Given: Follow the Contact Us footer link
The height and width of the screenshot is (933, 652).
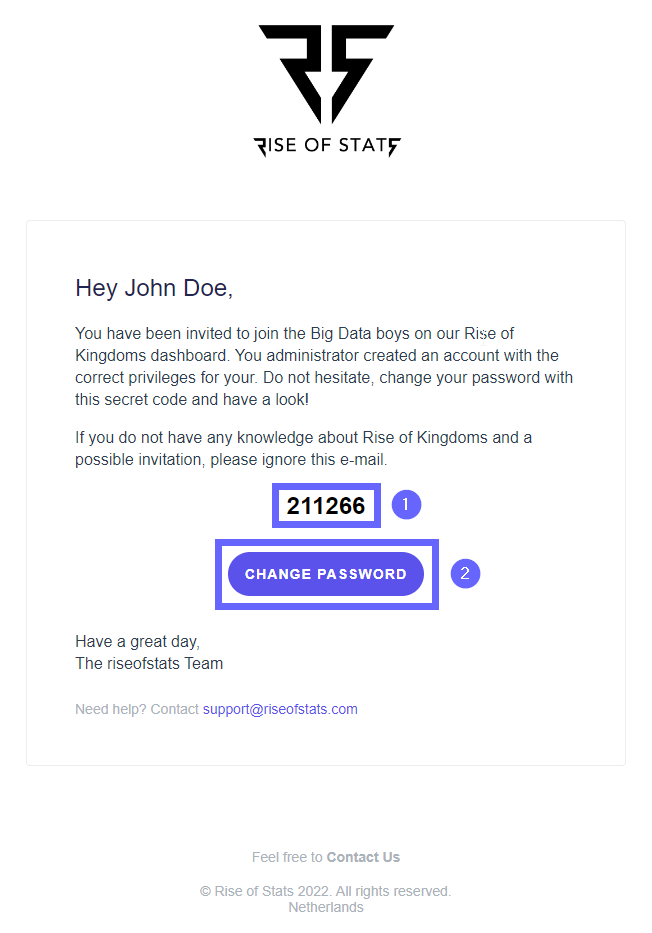Looking at the screenshot, I should point(363,857).
